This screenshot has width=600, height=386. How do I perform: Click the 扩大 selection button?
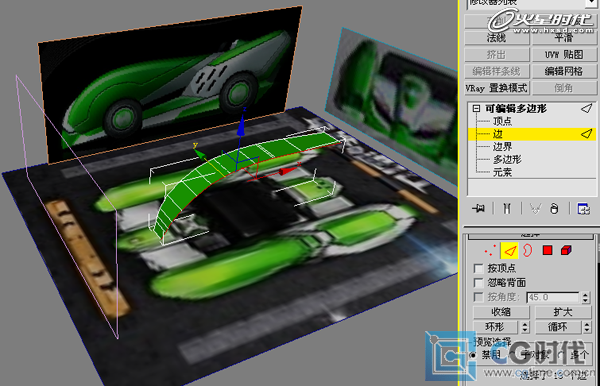pos(563,312)
